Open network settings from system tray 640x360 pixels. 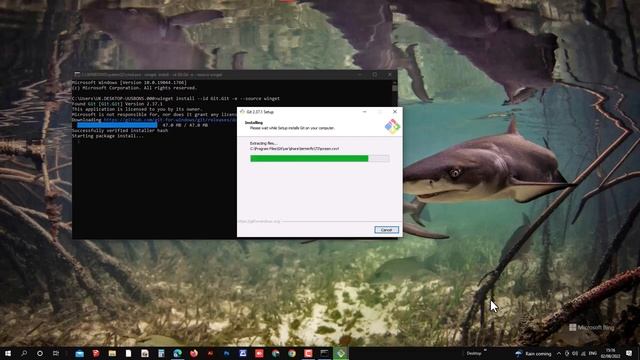pyautogui.click(x=583, y=353)
